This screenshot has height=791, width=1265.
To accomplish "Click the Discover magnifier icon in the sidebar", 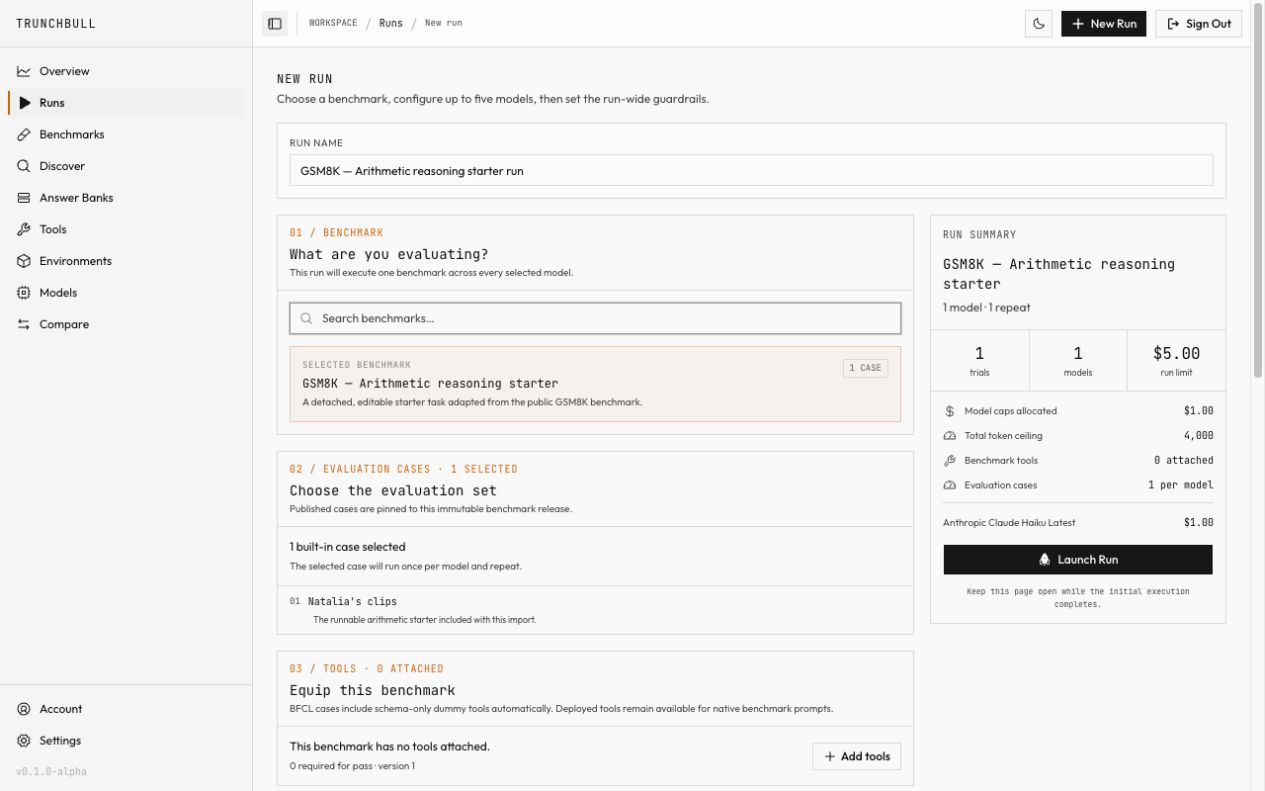I will point(24,166).
